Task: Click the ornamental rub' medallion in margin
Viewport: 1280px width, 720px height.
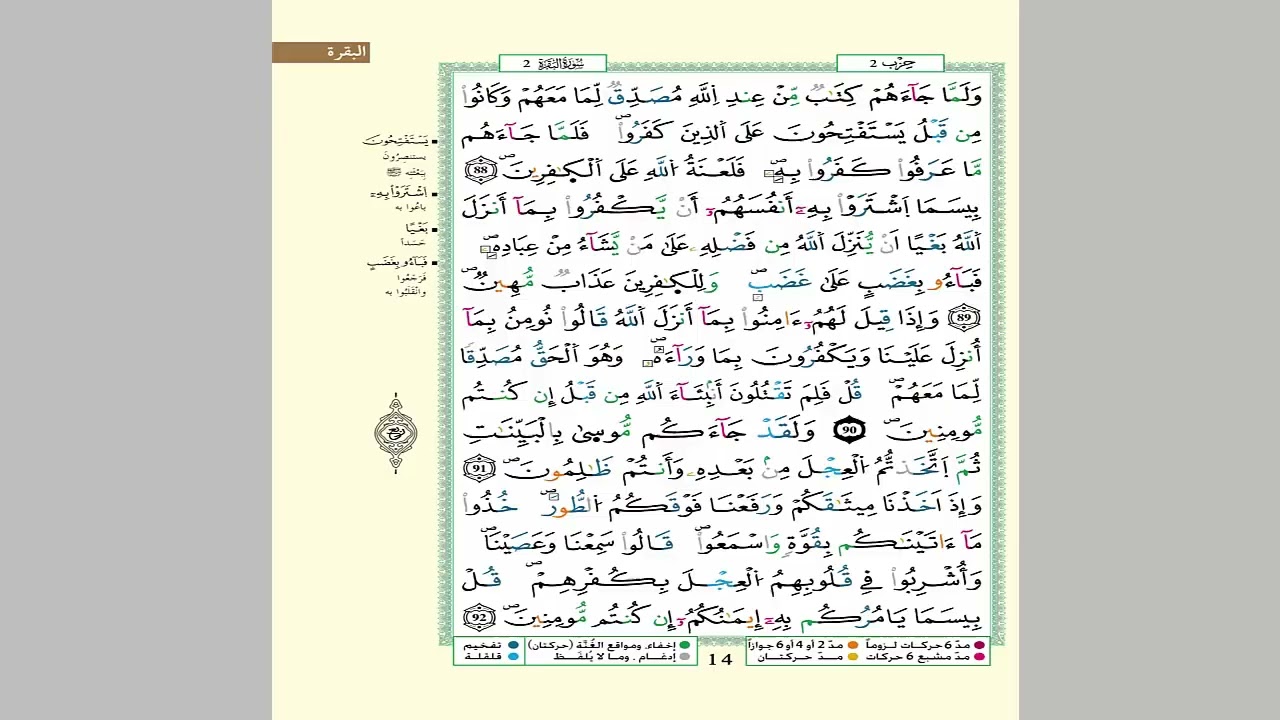Action: 396,433
